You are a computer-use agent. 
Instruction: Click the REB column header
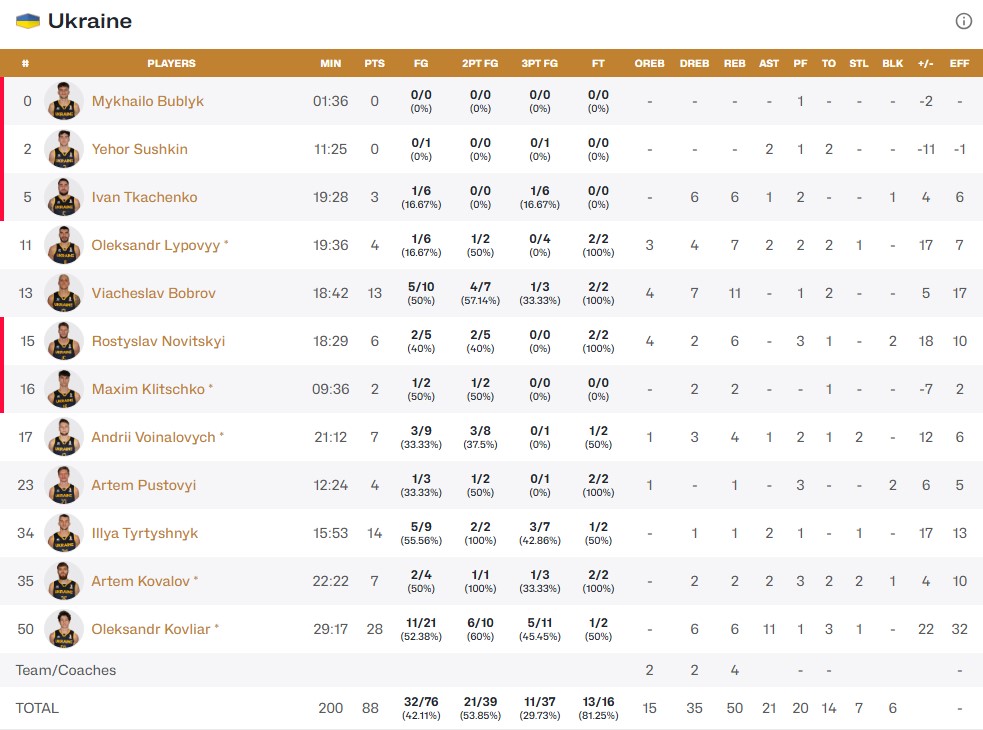pos(735,63)
